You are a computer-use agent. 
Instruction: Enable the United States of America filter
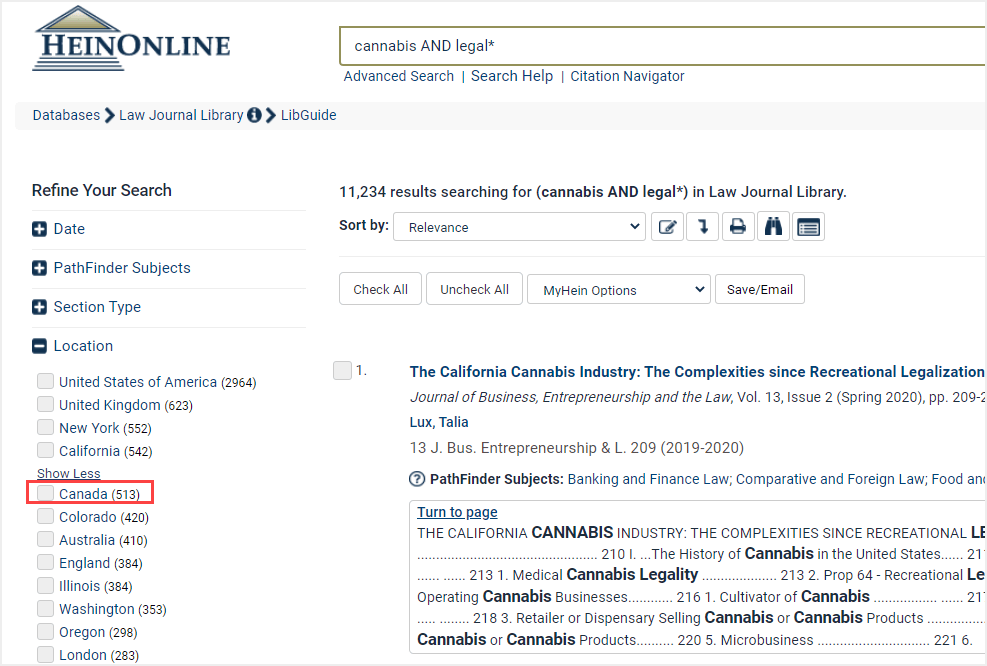tap(45, 381)
